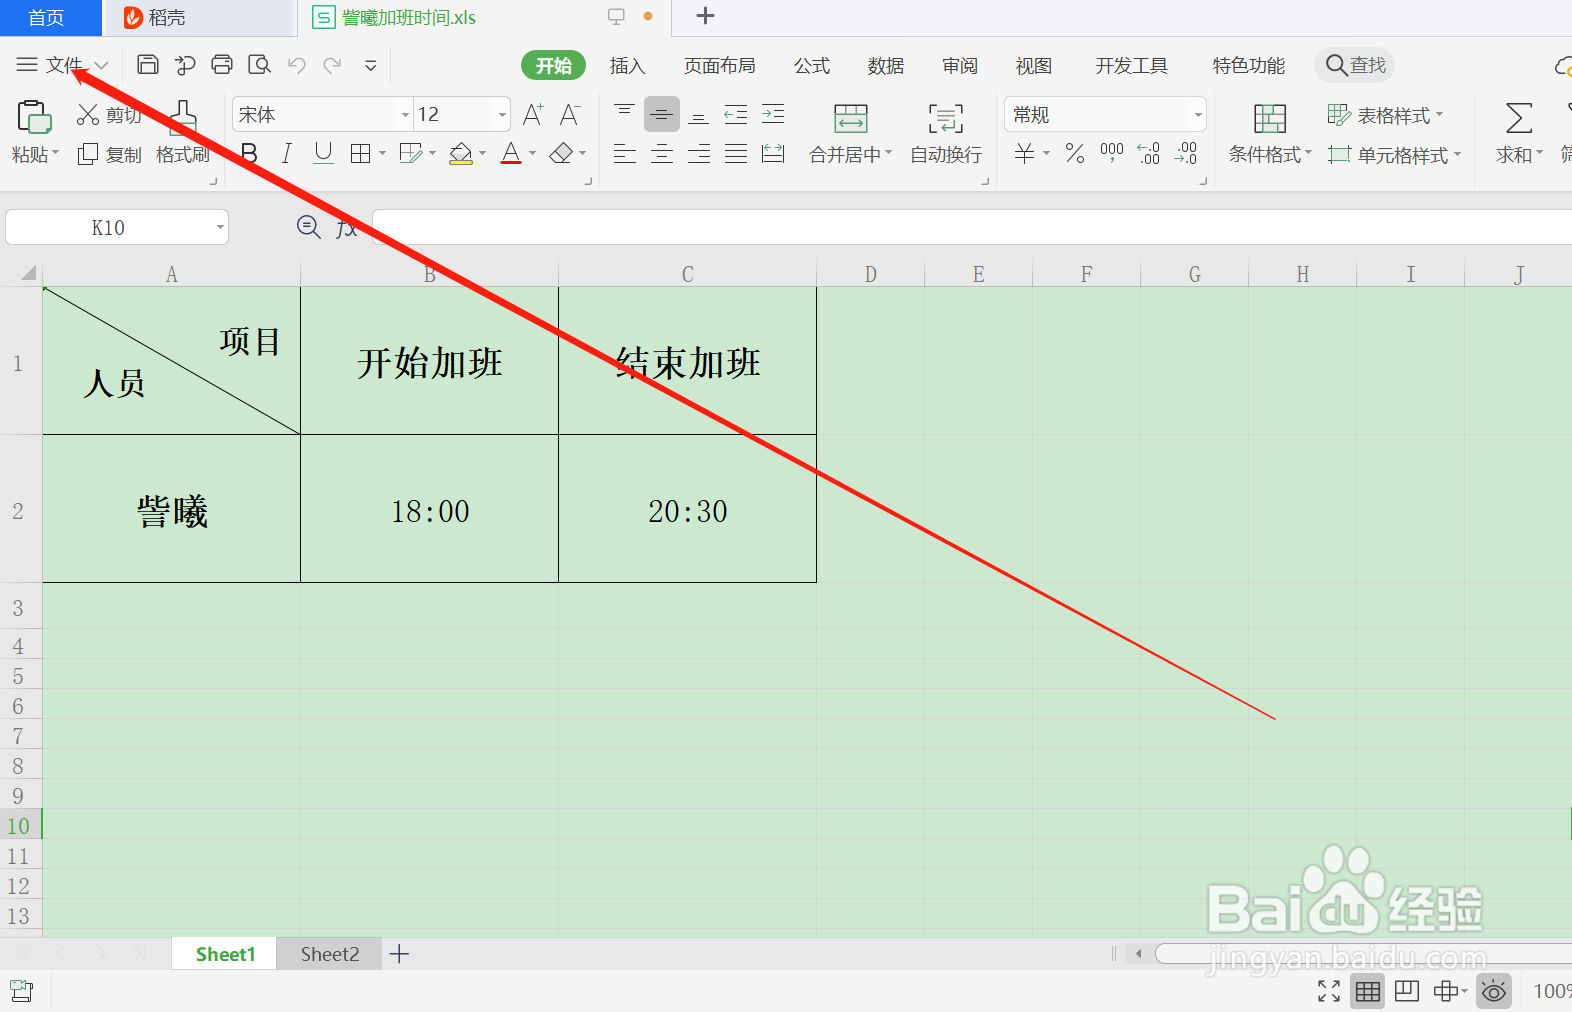Click AutoSum (求和) sigma

point(1519,132)
